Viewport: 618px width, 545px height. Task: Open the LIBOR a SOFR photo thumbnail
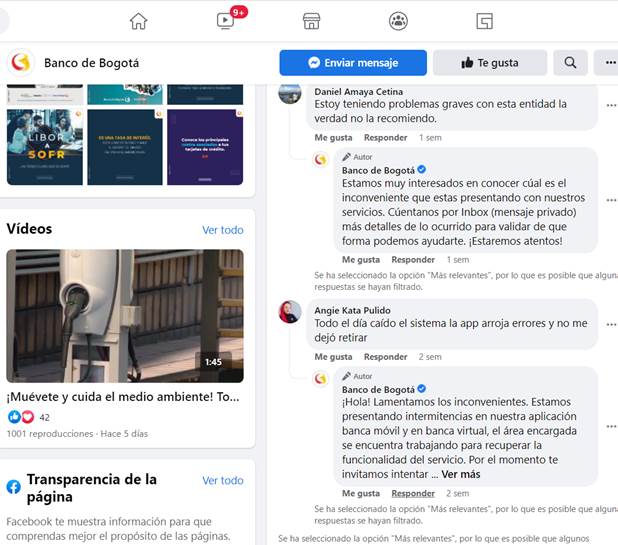click(45, 147)
